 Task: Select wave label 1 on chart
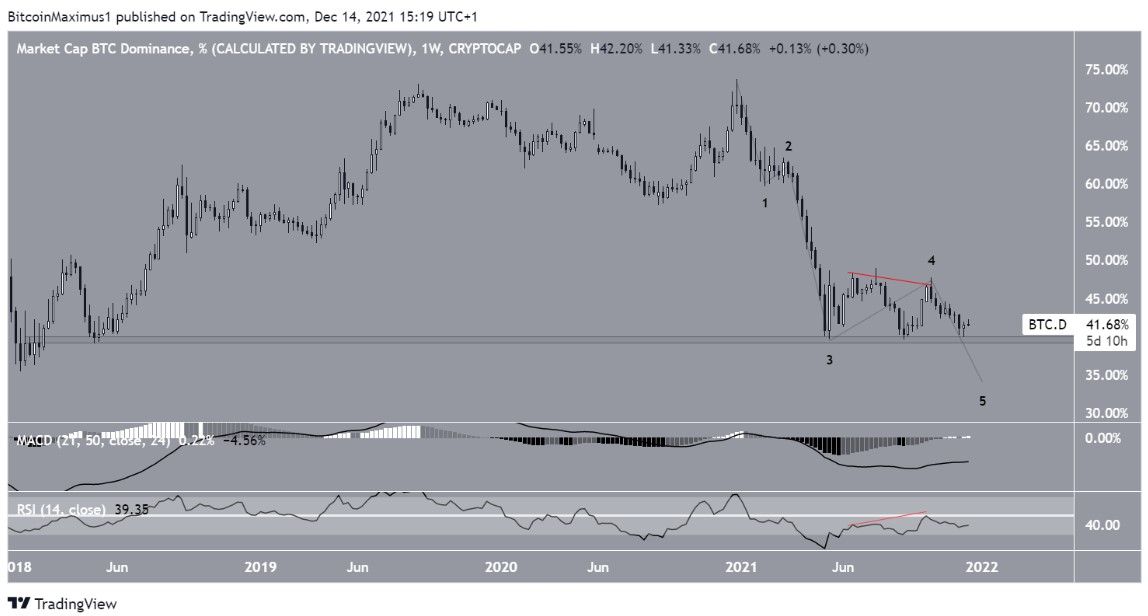click(765, 202)
